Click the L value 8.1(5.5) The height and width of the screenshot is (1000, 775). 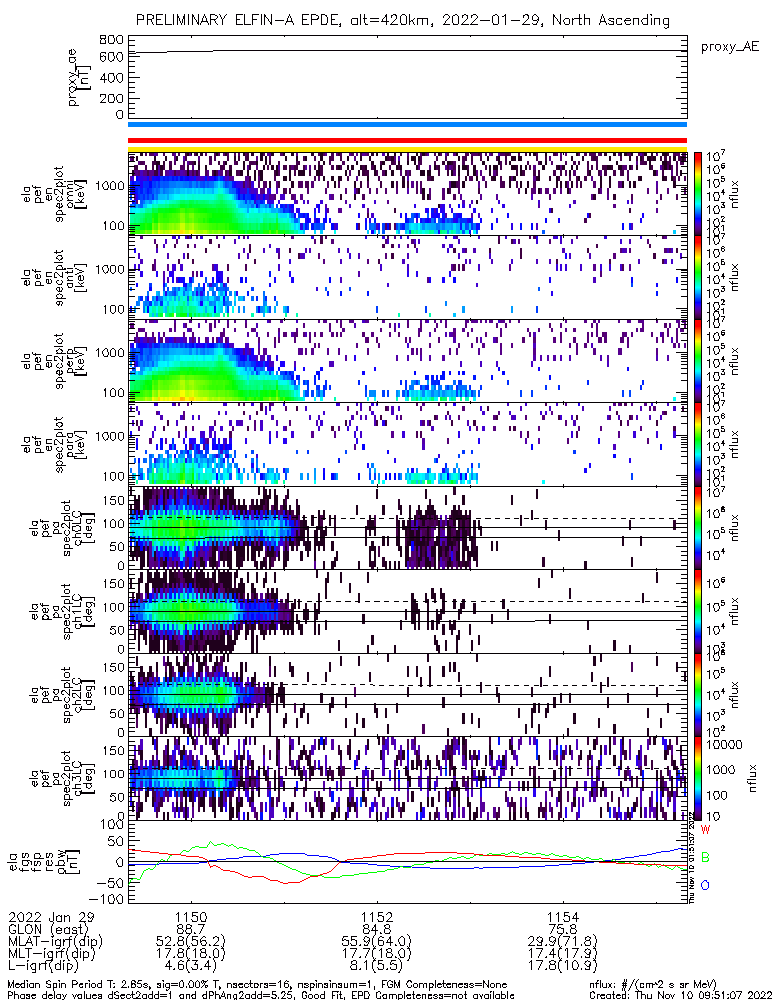click(377, 966)
